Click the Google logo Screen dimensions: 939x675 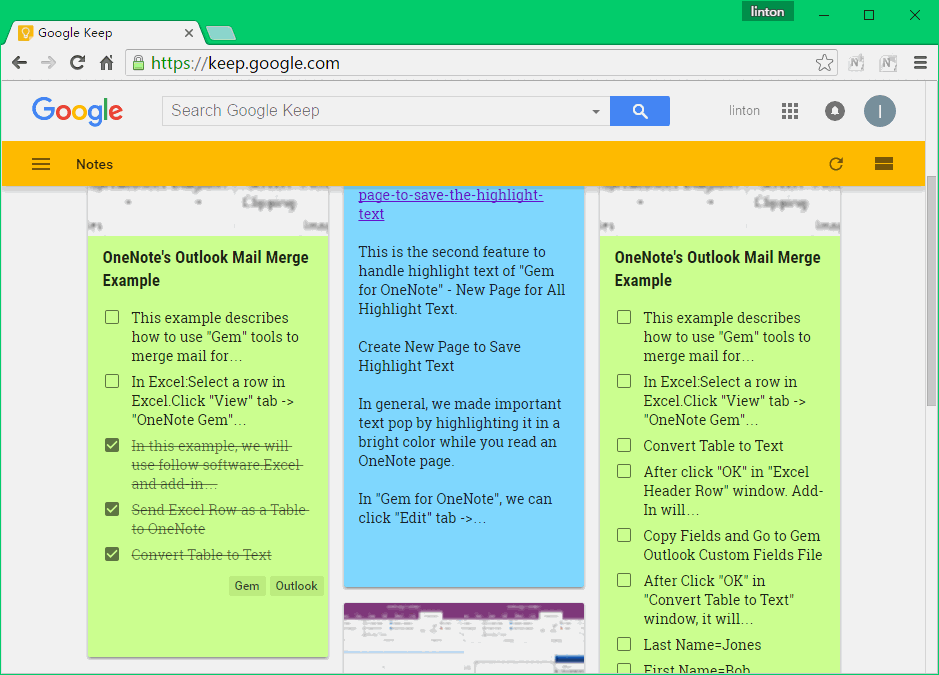77,111
